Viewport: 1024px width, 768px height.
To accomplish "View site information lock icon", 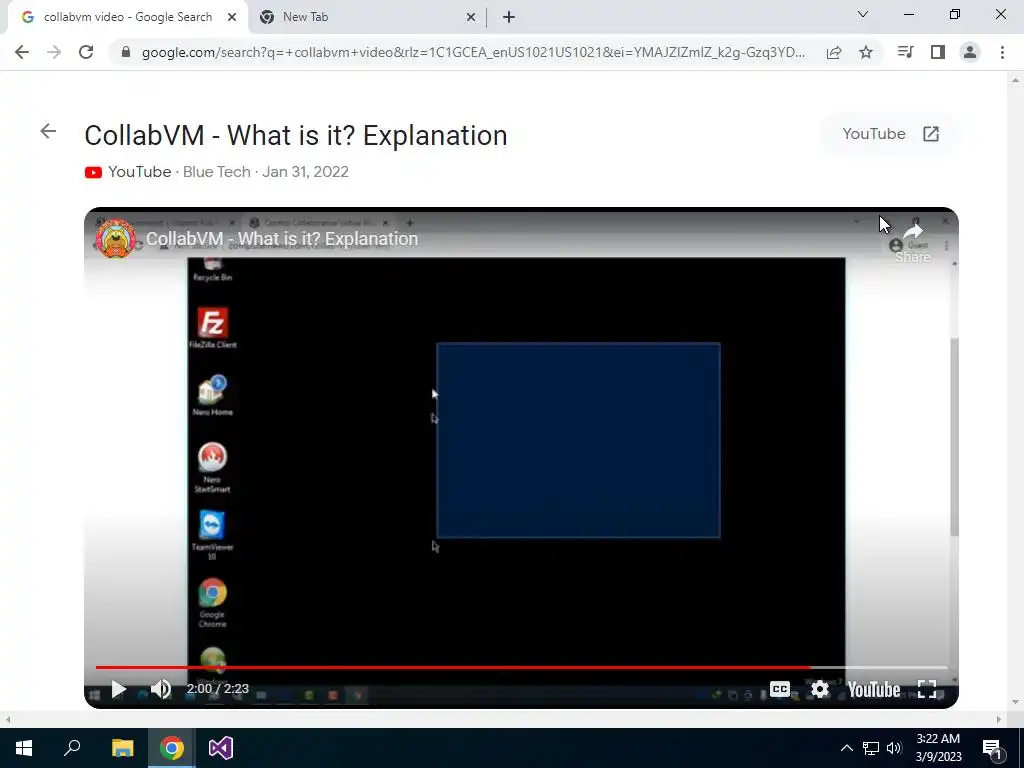I will click(126, 52).
